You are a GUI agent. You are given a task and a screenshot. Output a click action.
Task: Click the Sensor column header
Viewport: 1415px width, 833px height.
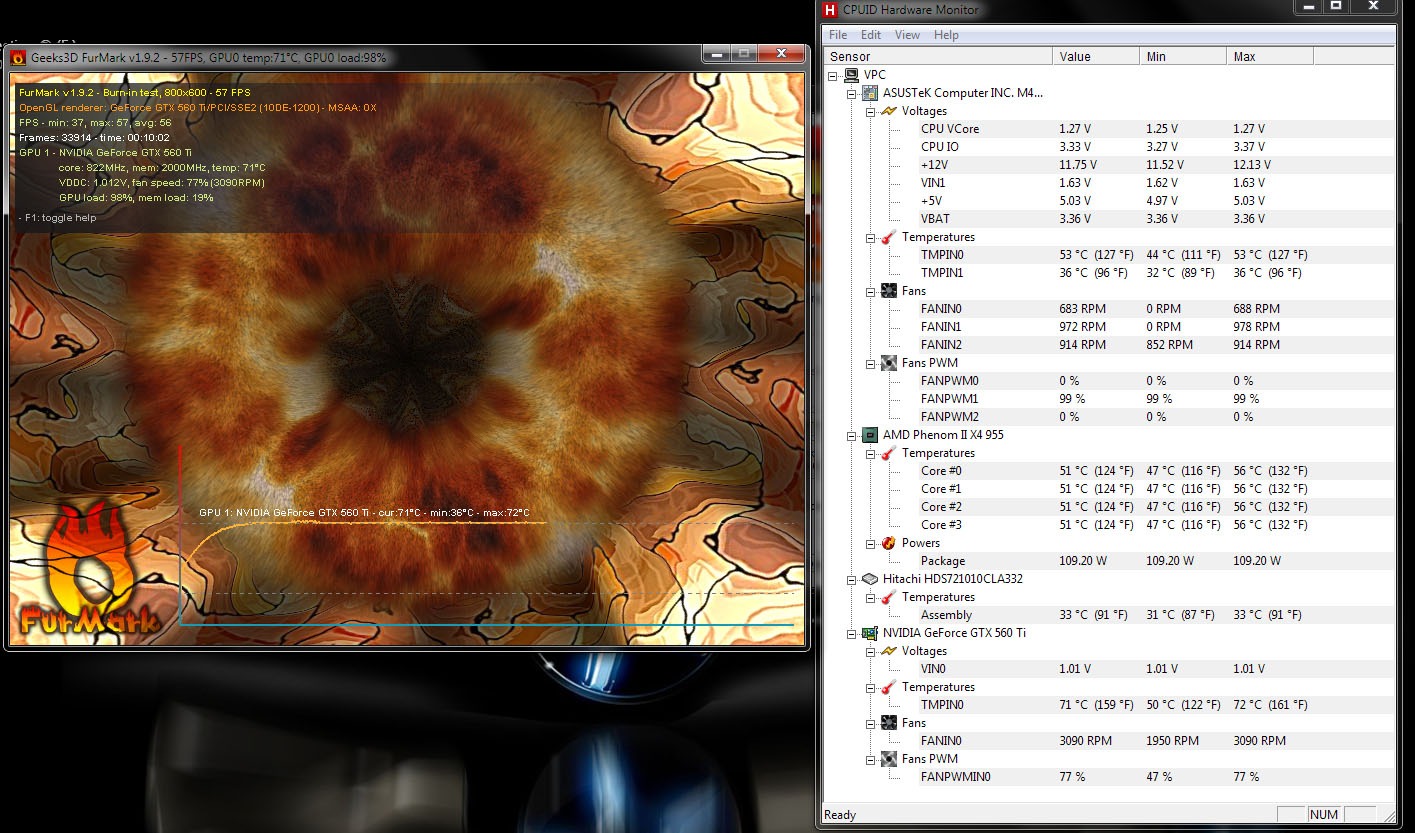pos(938,57)
